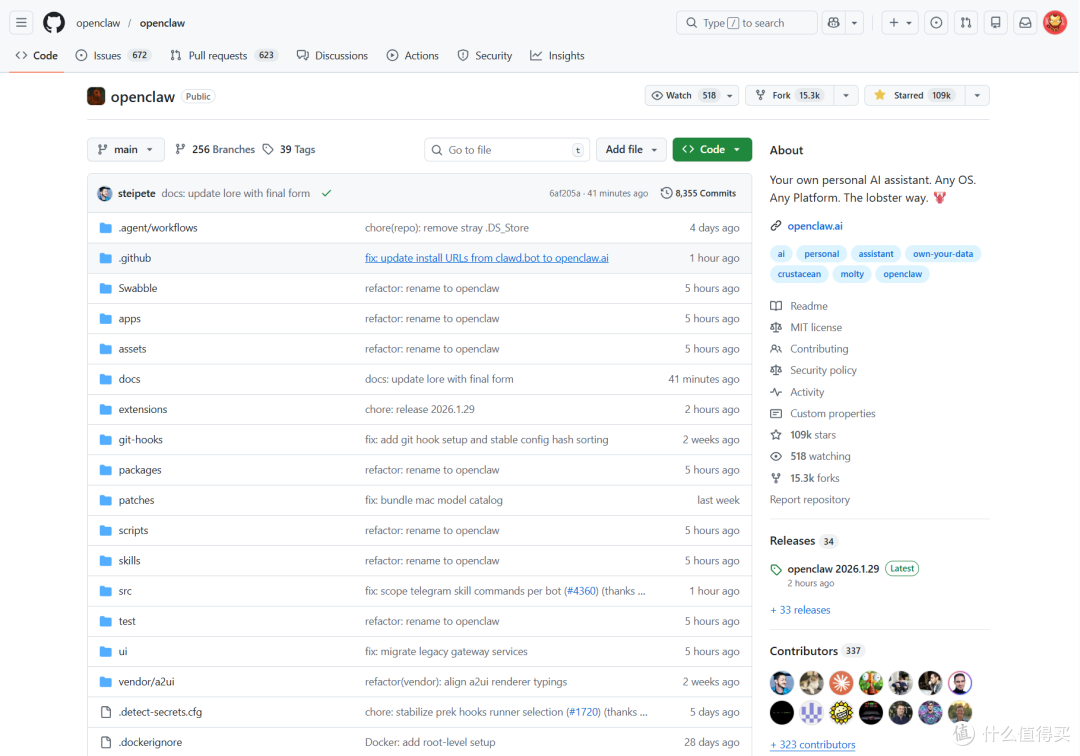Open the vendor/a2ui folder
The height and width of the screenshot is (756, 1080).
pos(146,682)
